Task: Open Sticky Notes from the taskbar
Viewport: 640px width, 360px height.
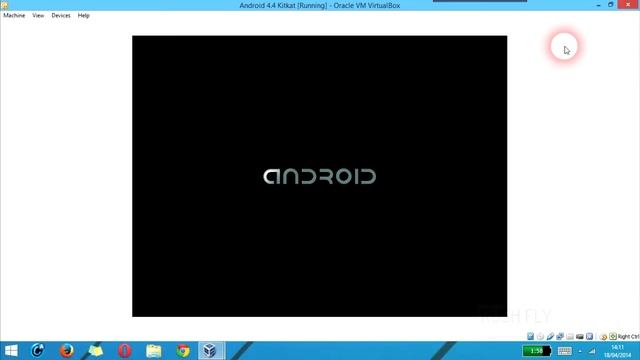Action: (x=96, y=351)
